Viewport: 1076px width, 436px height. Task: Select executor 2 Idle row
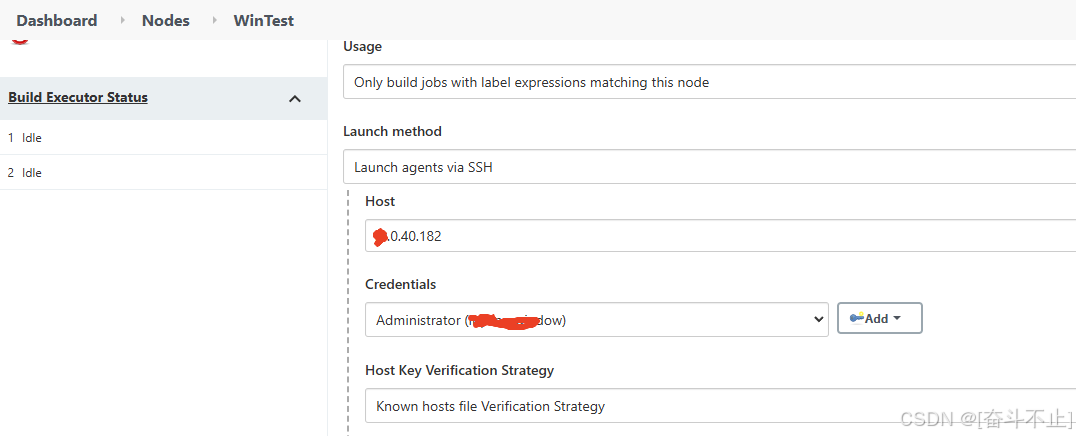click(163, 172)
